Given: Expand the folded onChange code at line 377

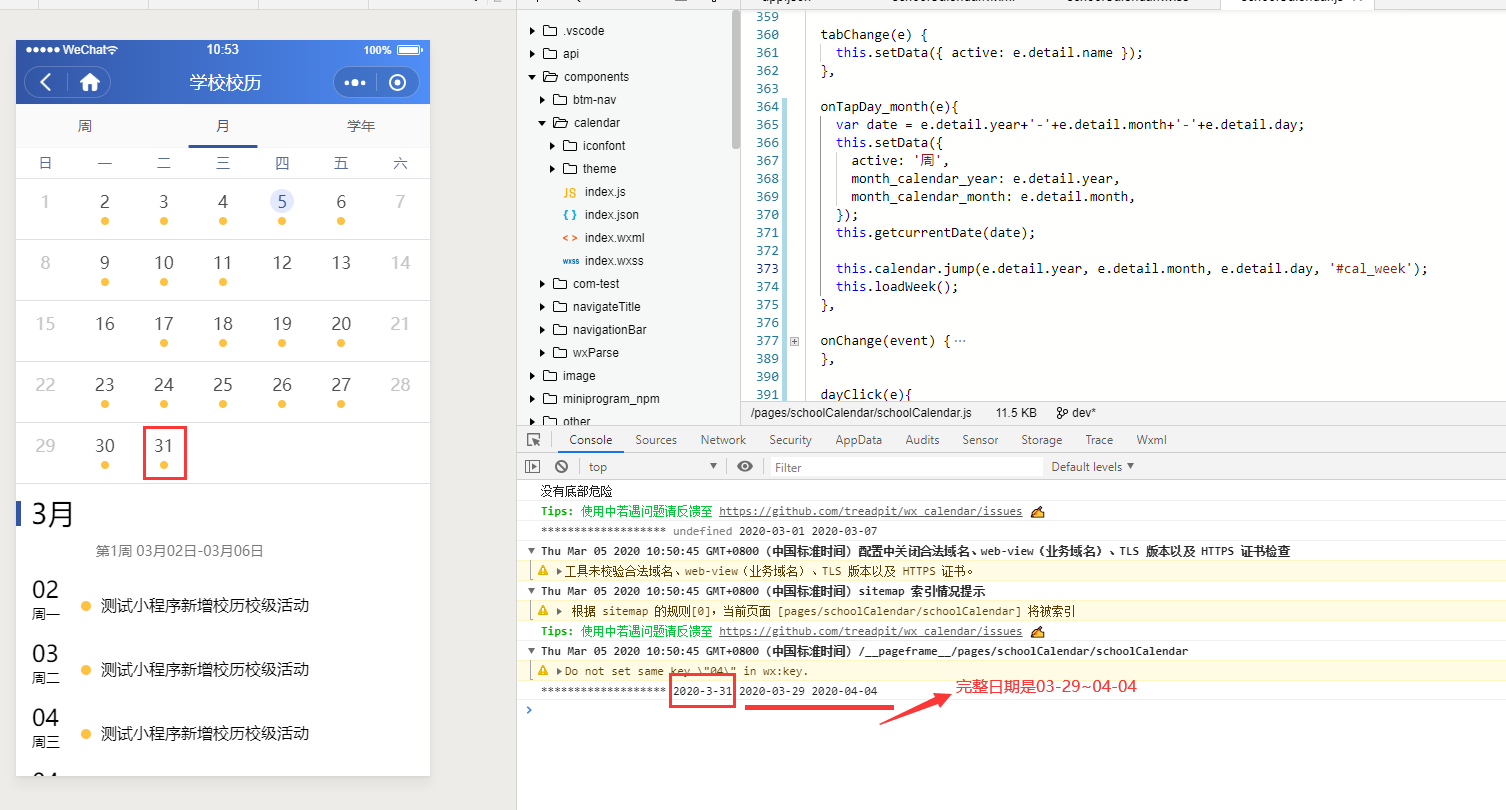Looking at the screenshot, I should pyautogui.click(x=794, y=341).
